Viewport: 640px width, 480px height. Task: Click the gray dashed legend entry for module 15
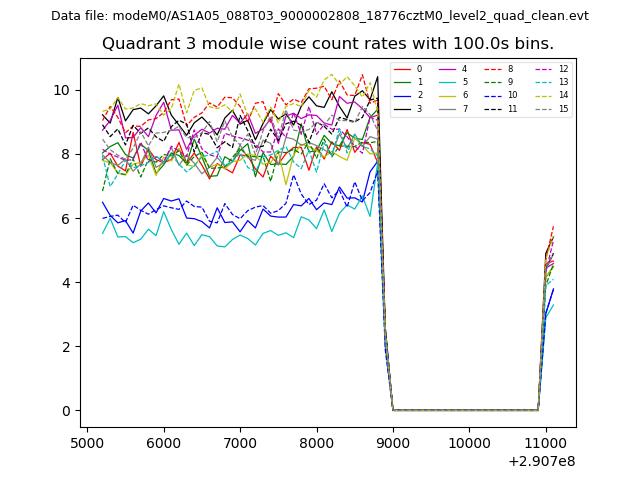click(544, 108)
